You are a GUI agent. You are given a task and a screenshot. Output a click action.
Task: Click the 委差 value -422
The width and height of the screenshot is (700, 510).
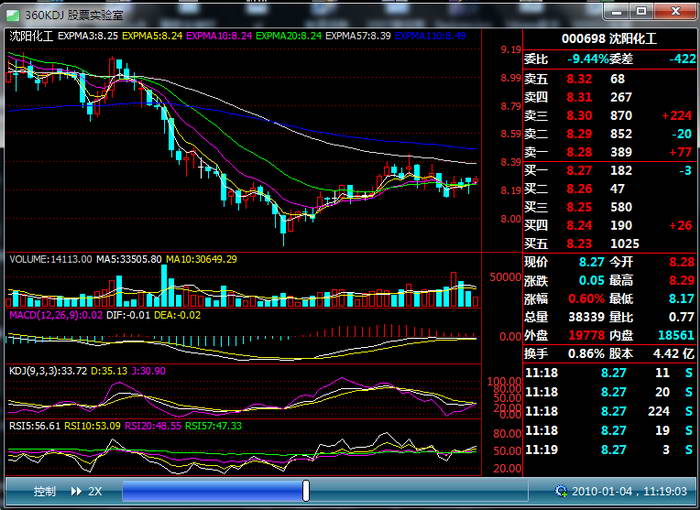[683, 59]
